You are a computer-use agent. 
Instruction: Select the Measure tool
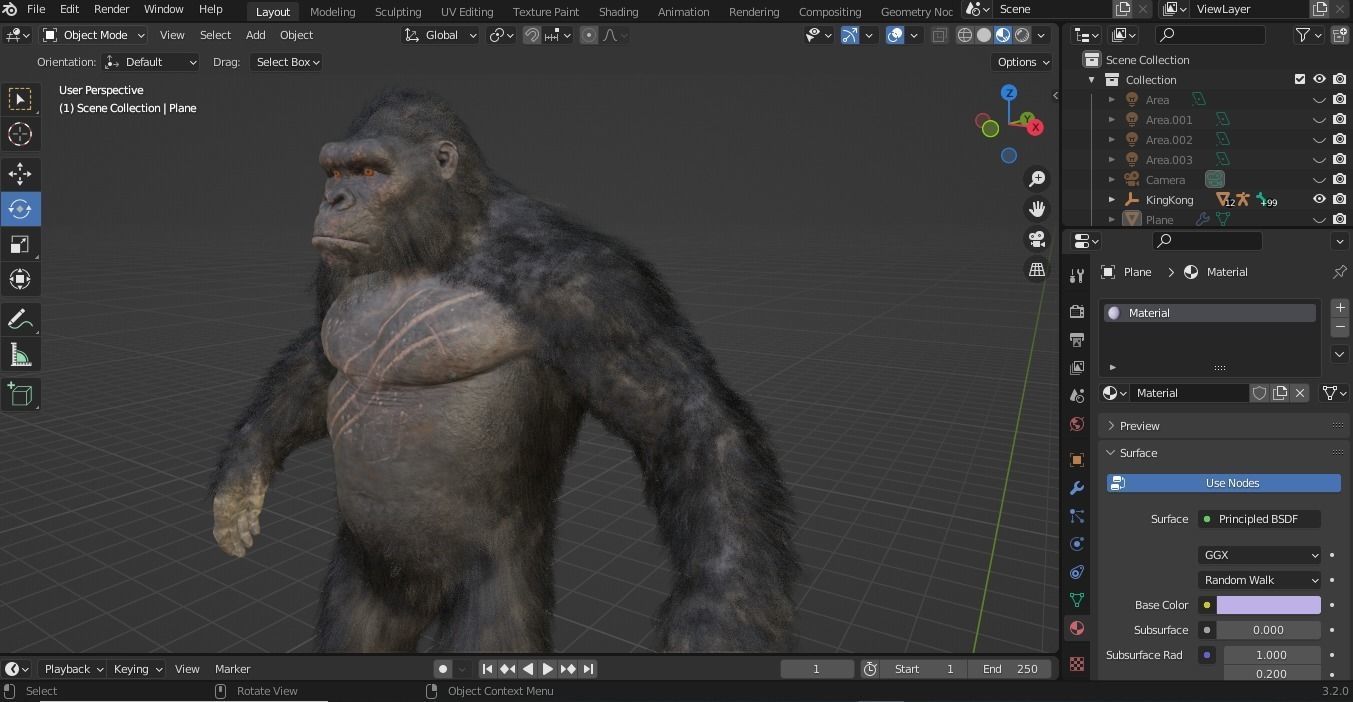(x=20, y=355)
